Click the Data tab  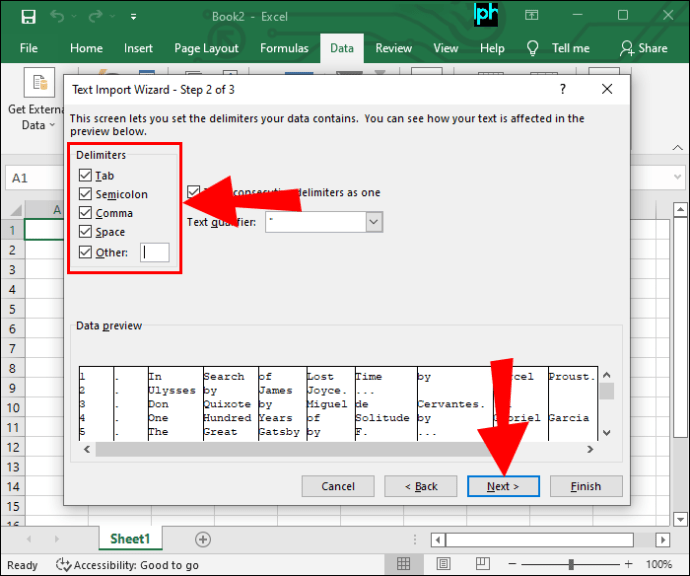(342, 48)
